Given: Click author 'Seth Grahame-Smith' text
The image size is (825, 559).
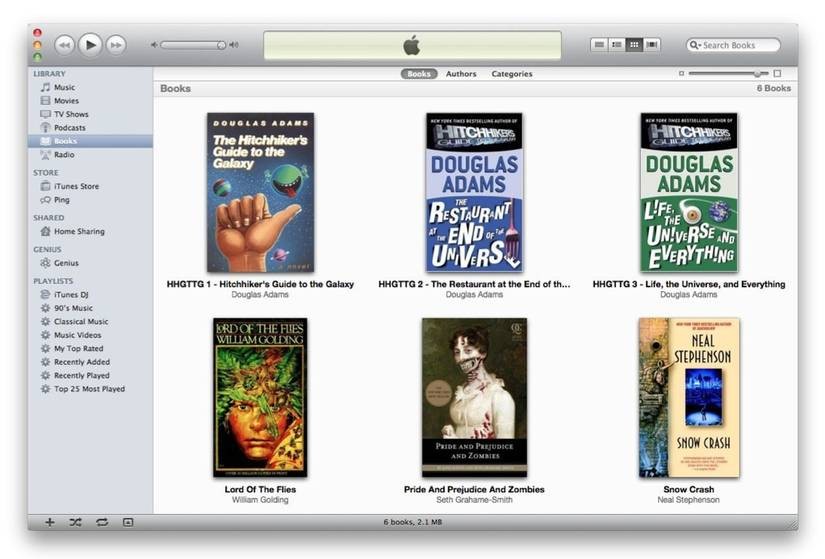Looking at the screenshot, I should tap(474, 500).
